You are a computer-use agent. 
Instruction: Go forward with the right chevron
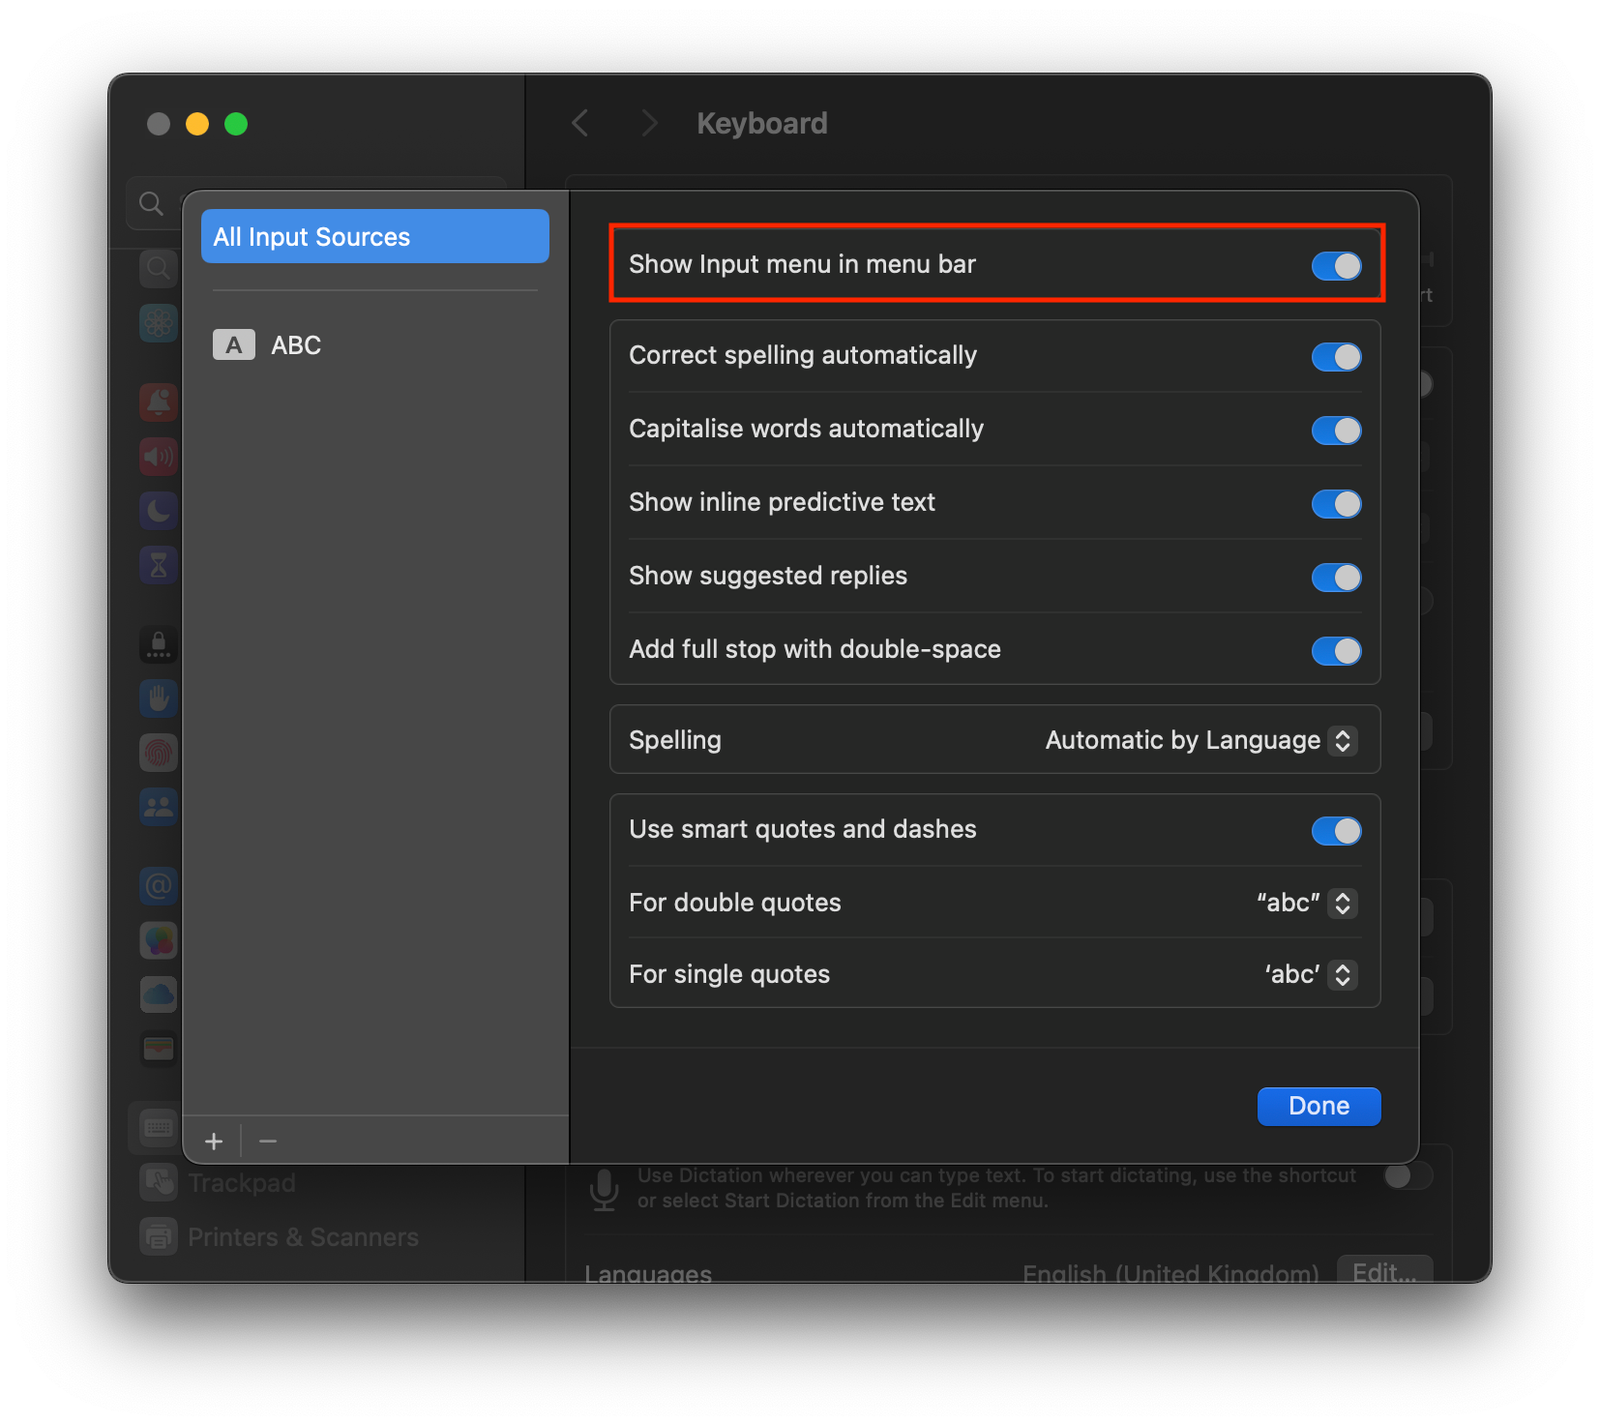[x=649, y=123]
